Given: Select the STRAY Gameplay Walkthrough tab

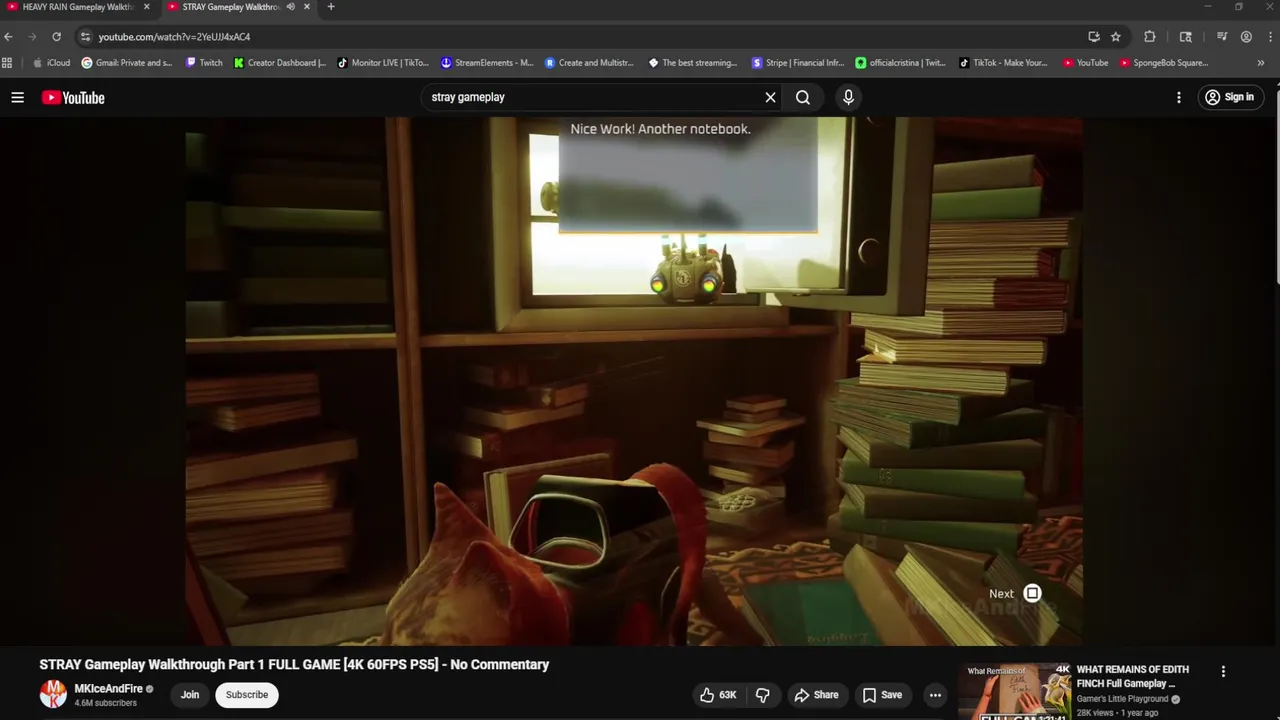Looking at the screenshot, I should (230, 7).
